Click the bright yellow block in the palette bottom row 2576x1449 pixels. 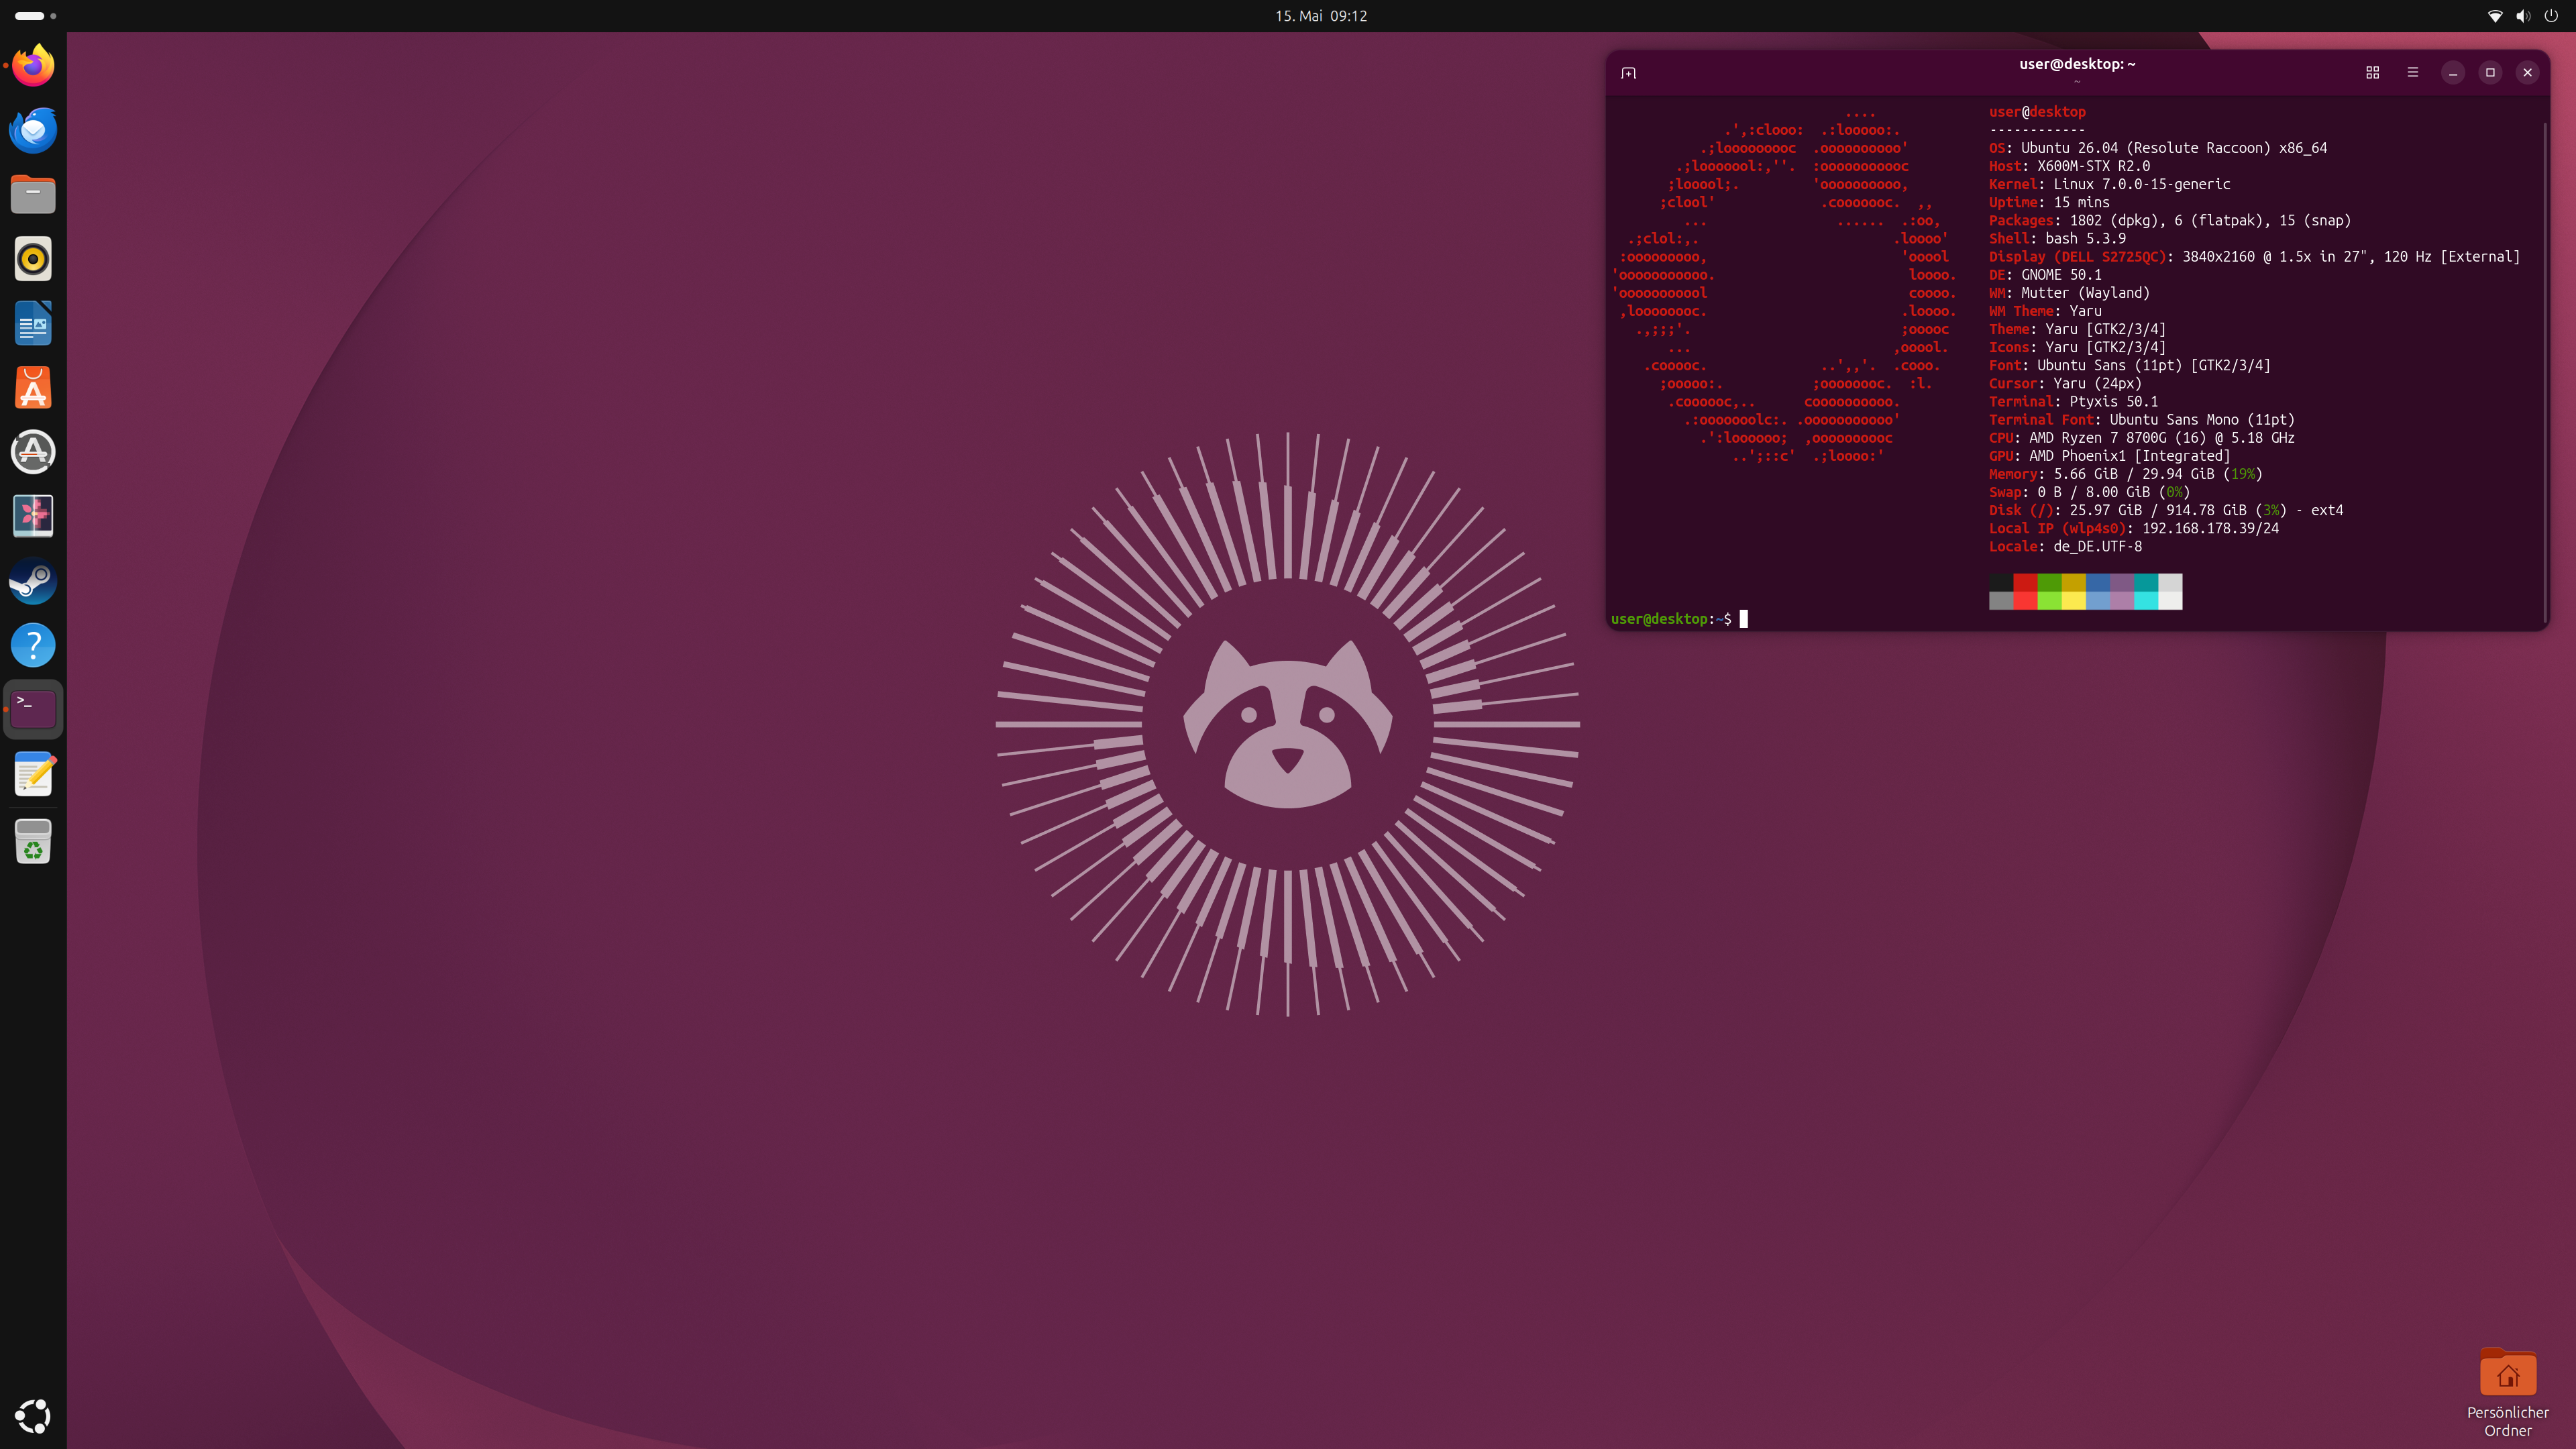2073,600
